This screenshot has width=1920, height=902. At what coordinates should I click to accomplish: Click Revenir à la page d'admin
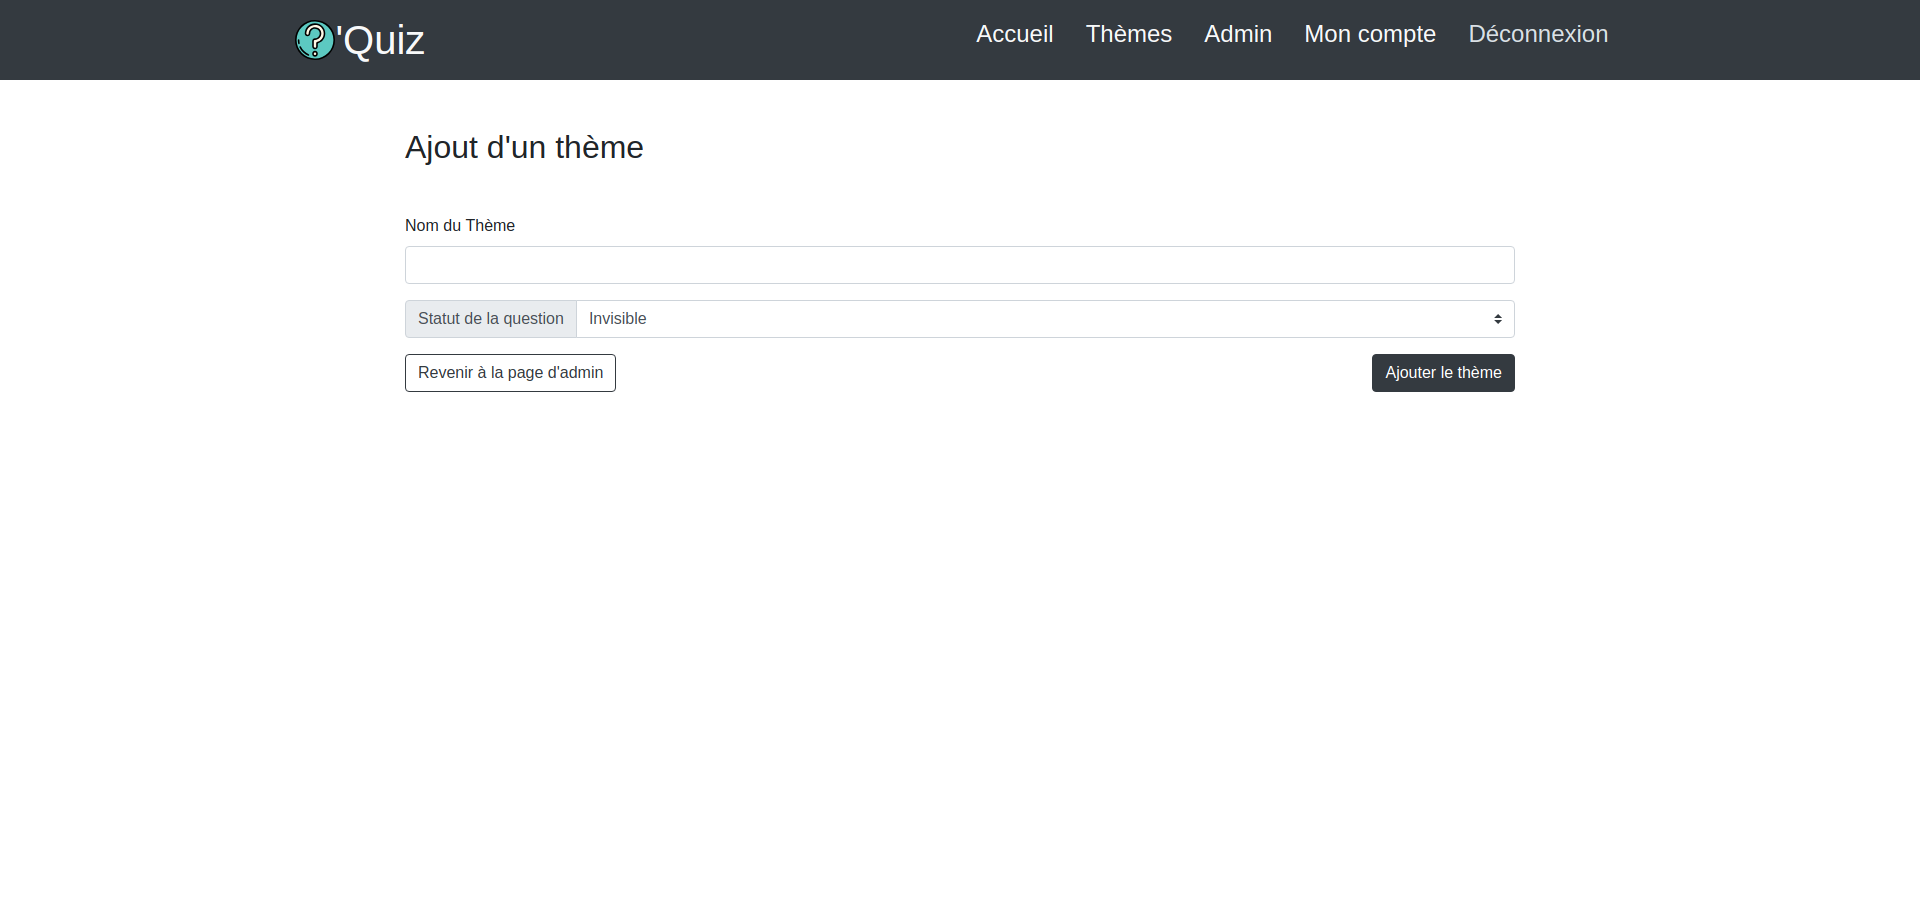pyautogui.click(x=510, y=372)
